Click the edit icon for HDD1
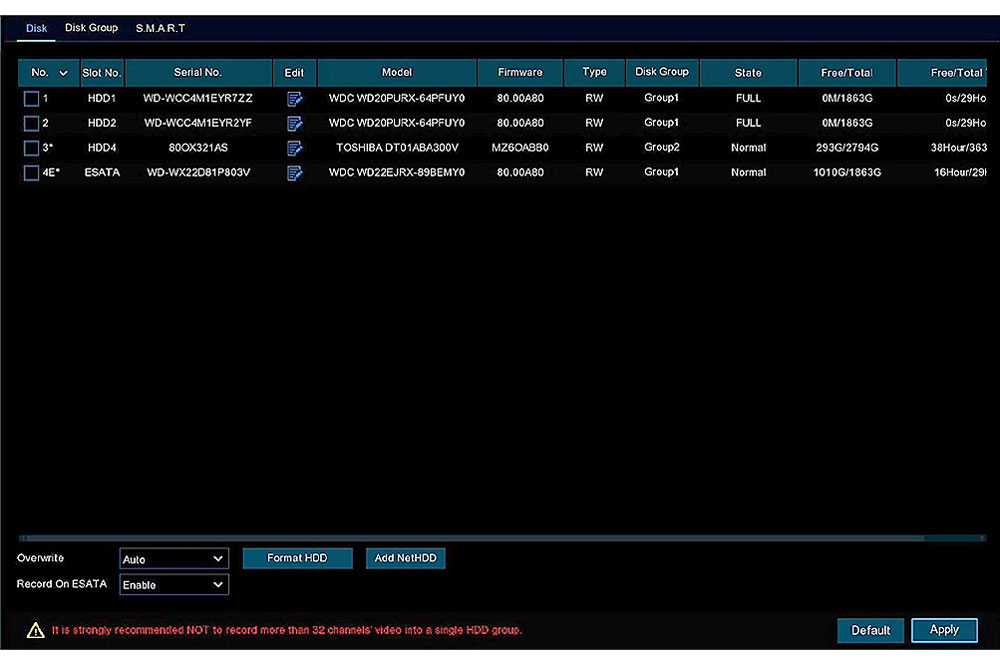The height and width of the screenshot is (665, 1000). tap(294, 99)
